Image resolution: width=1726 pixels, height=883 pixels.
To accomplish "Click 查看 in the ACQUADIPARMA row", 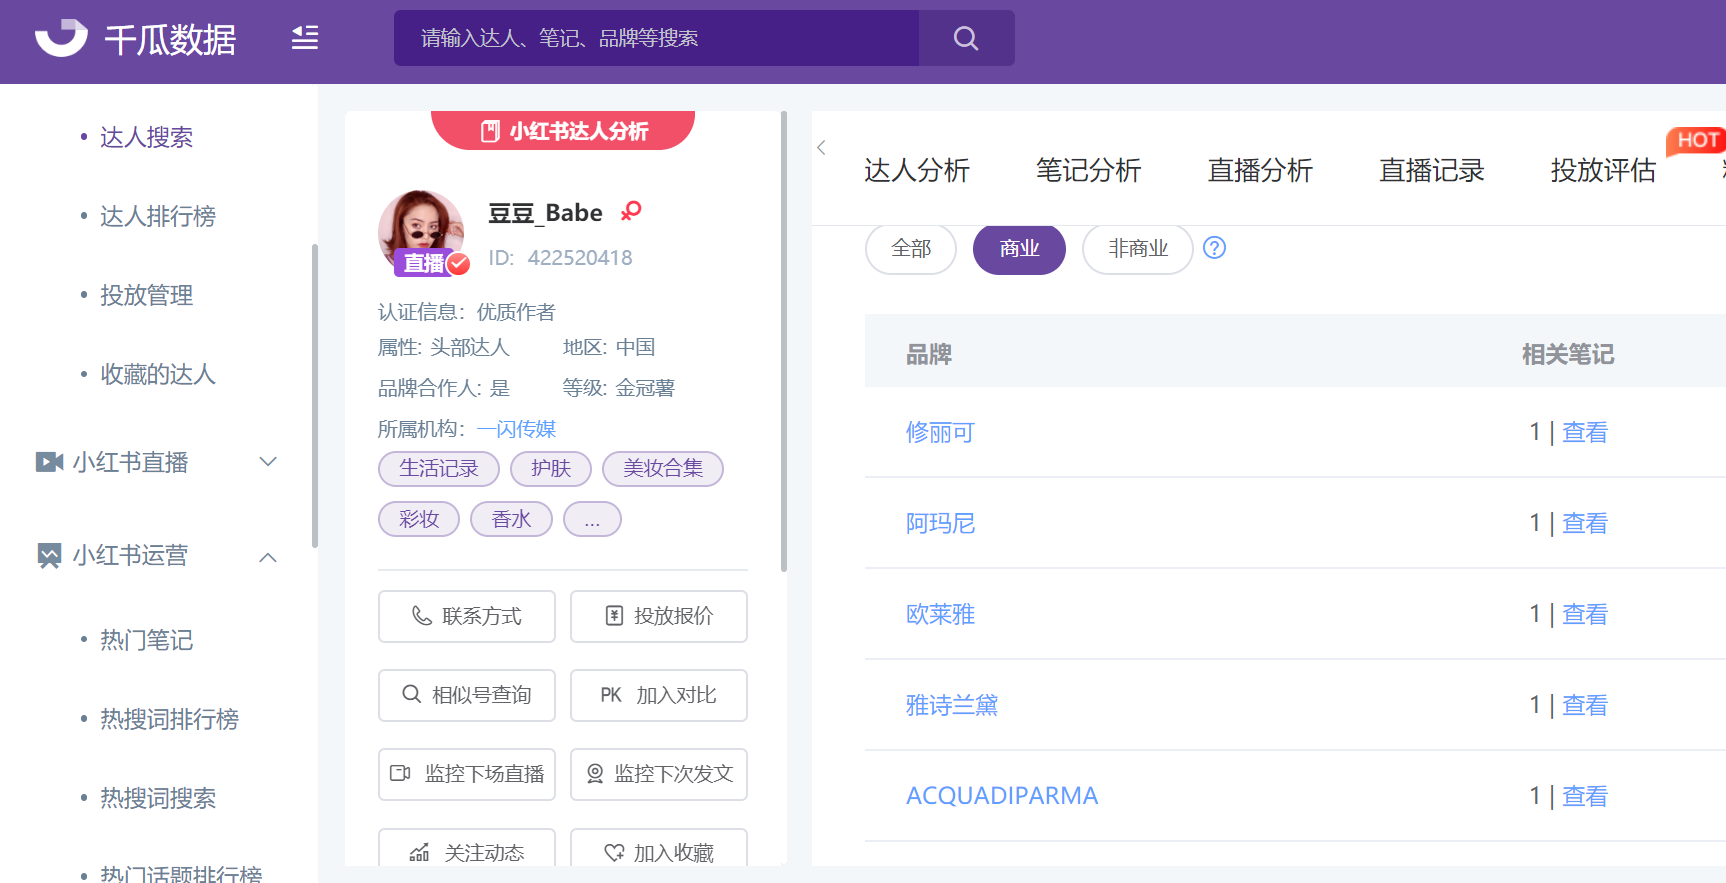I will 1585,797.
